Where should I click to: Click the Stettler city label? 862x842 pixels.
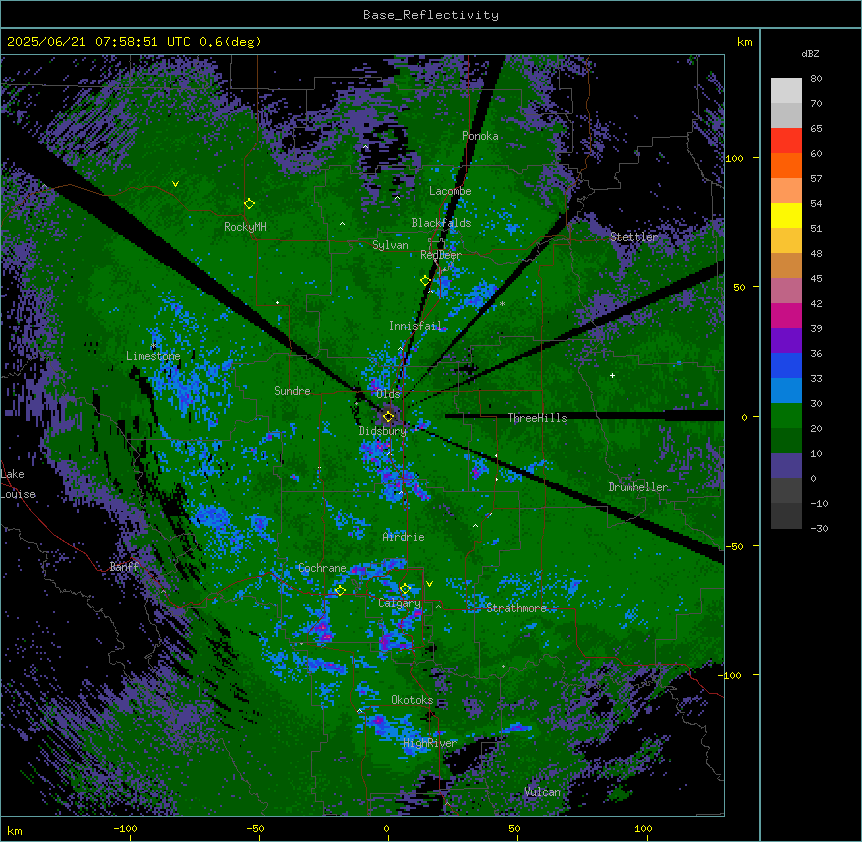pyautogui.click(x=634, y=237)
